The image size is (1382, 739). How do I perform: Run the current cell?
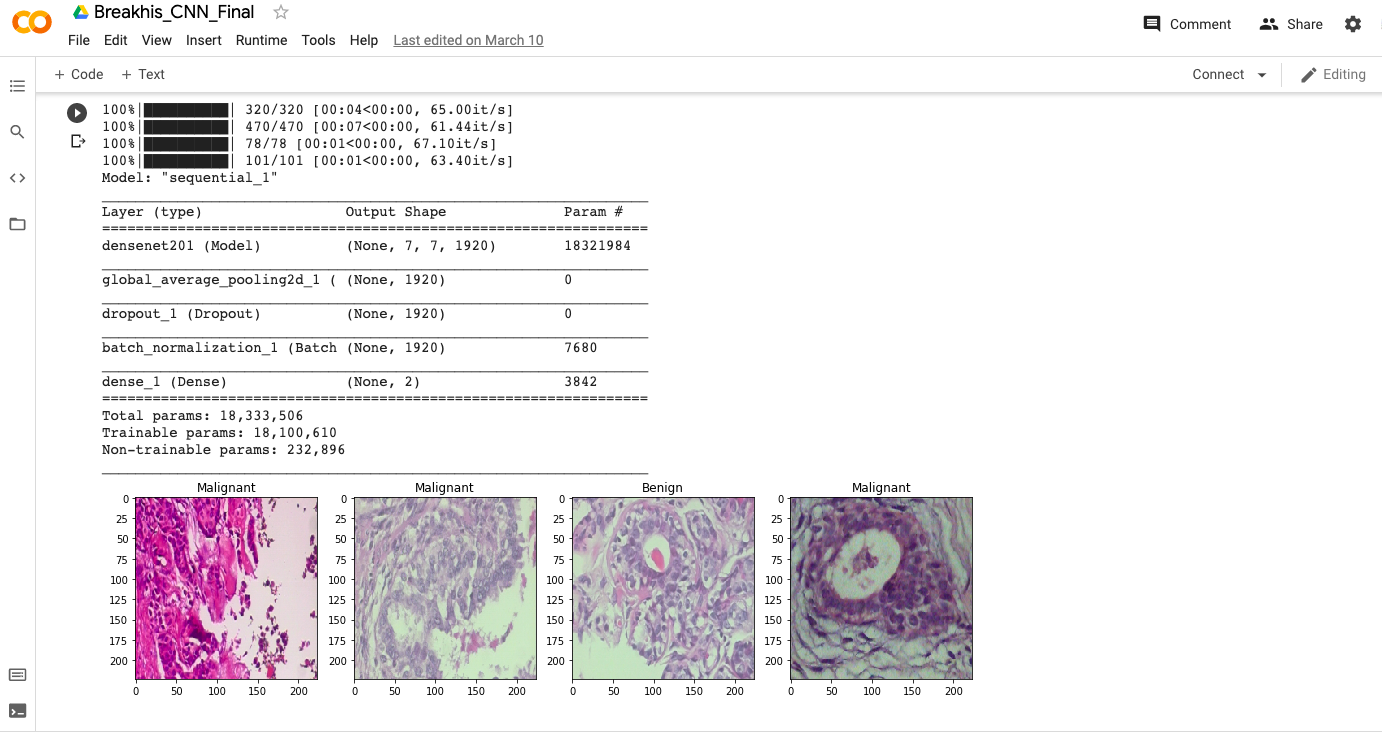click(77, 113)
